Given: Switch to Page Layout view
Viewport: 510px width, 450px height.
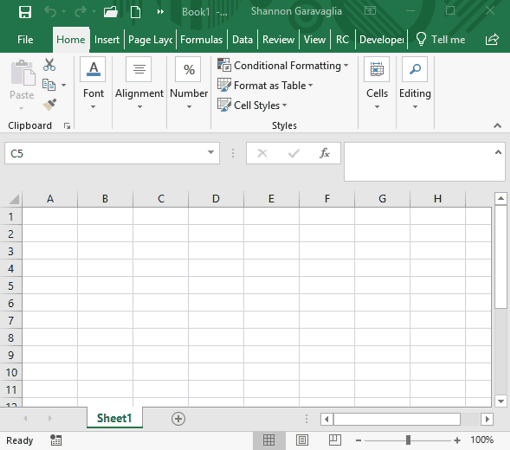Looking at the screenshot, I should coord(302,440).
